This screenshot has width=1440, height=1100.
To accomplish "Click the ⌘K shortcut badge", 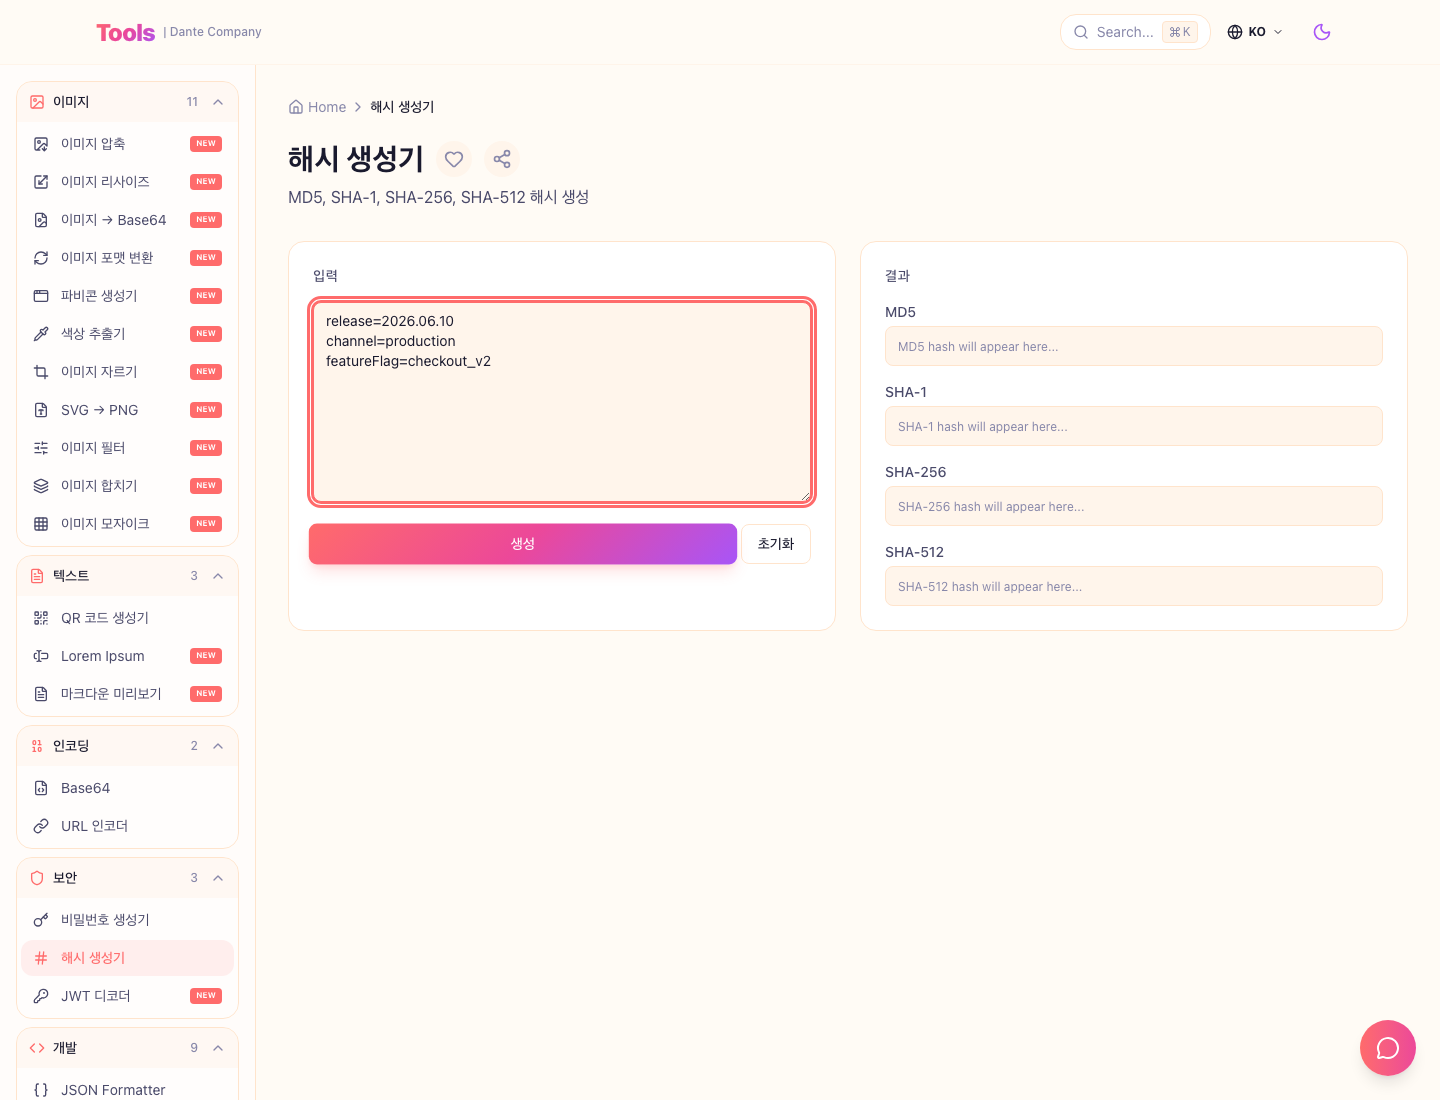I will 1180,32.
